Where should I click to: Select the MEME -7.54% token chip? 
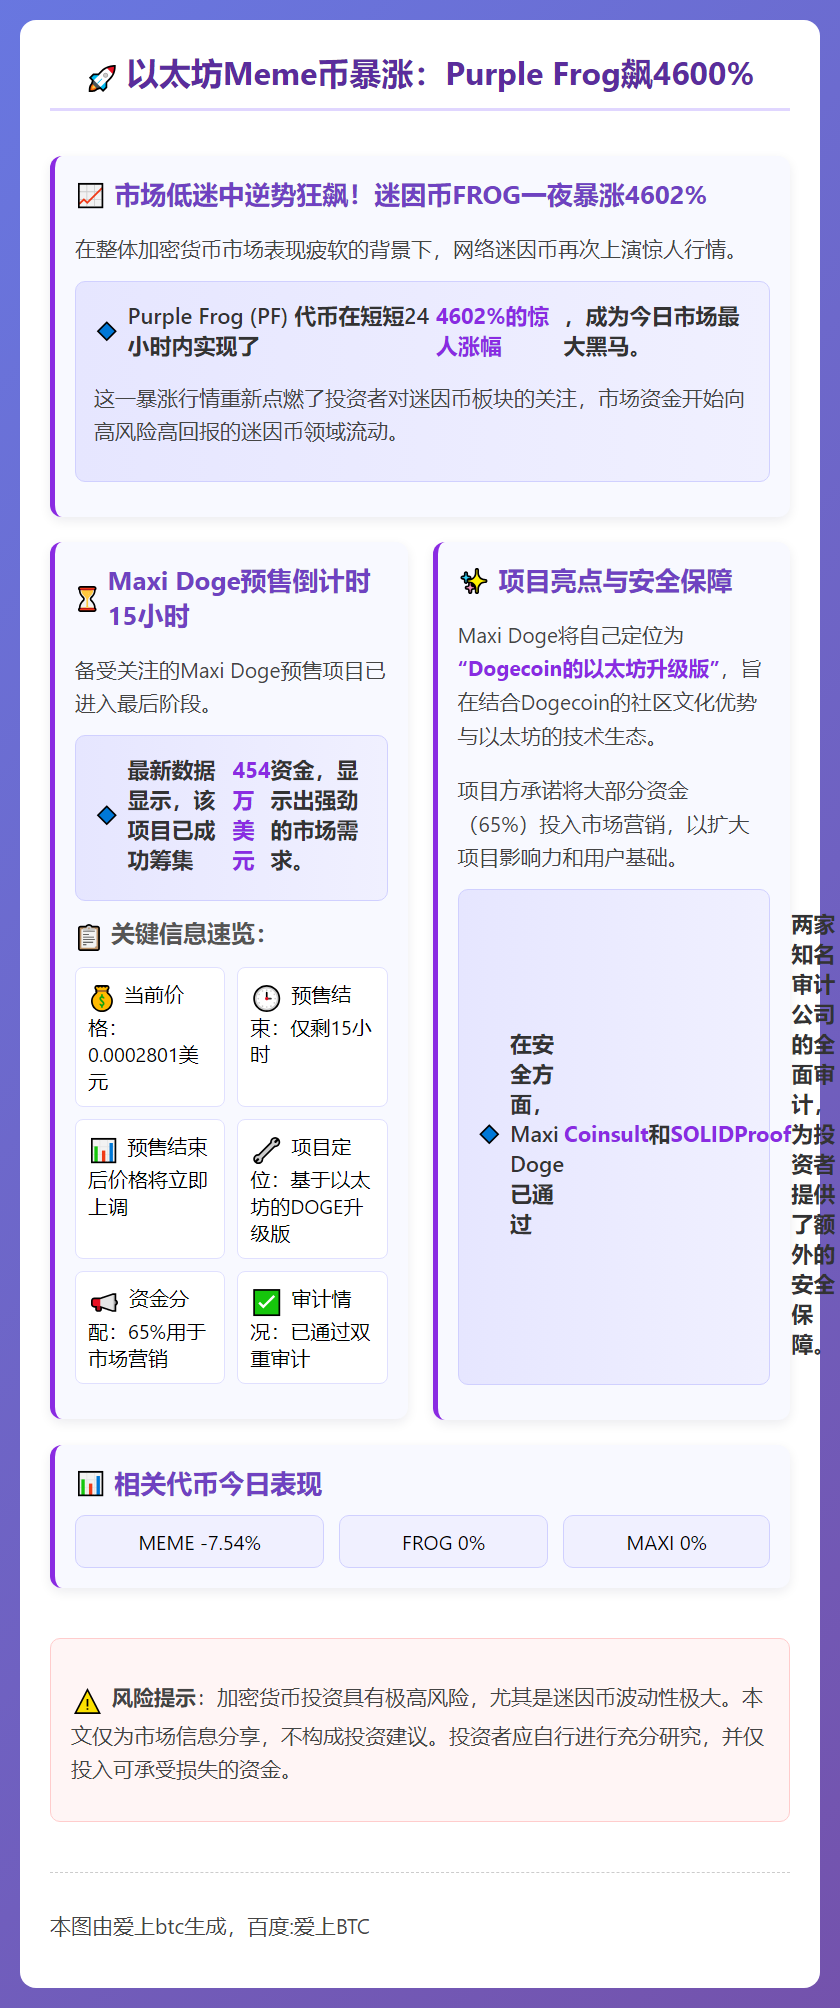pos(199,1542)
